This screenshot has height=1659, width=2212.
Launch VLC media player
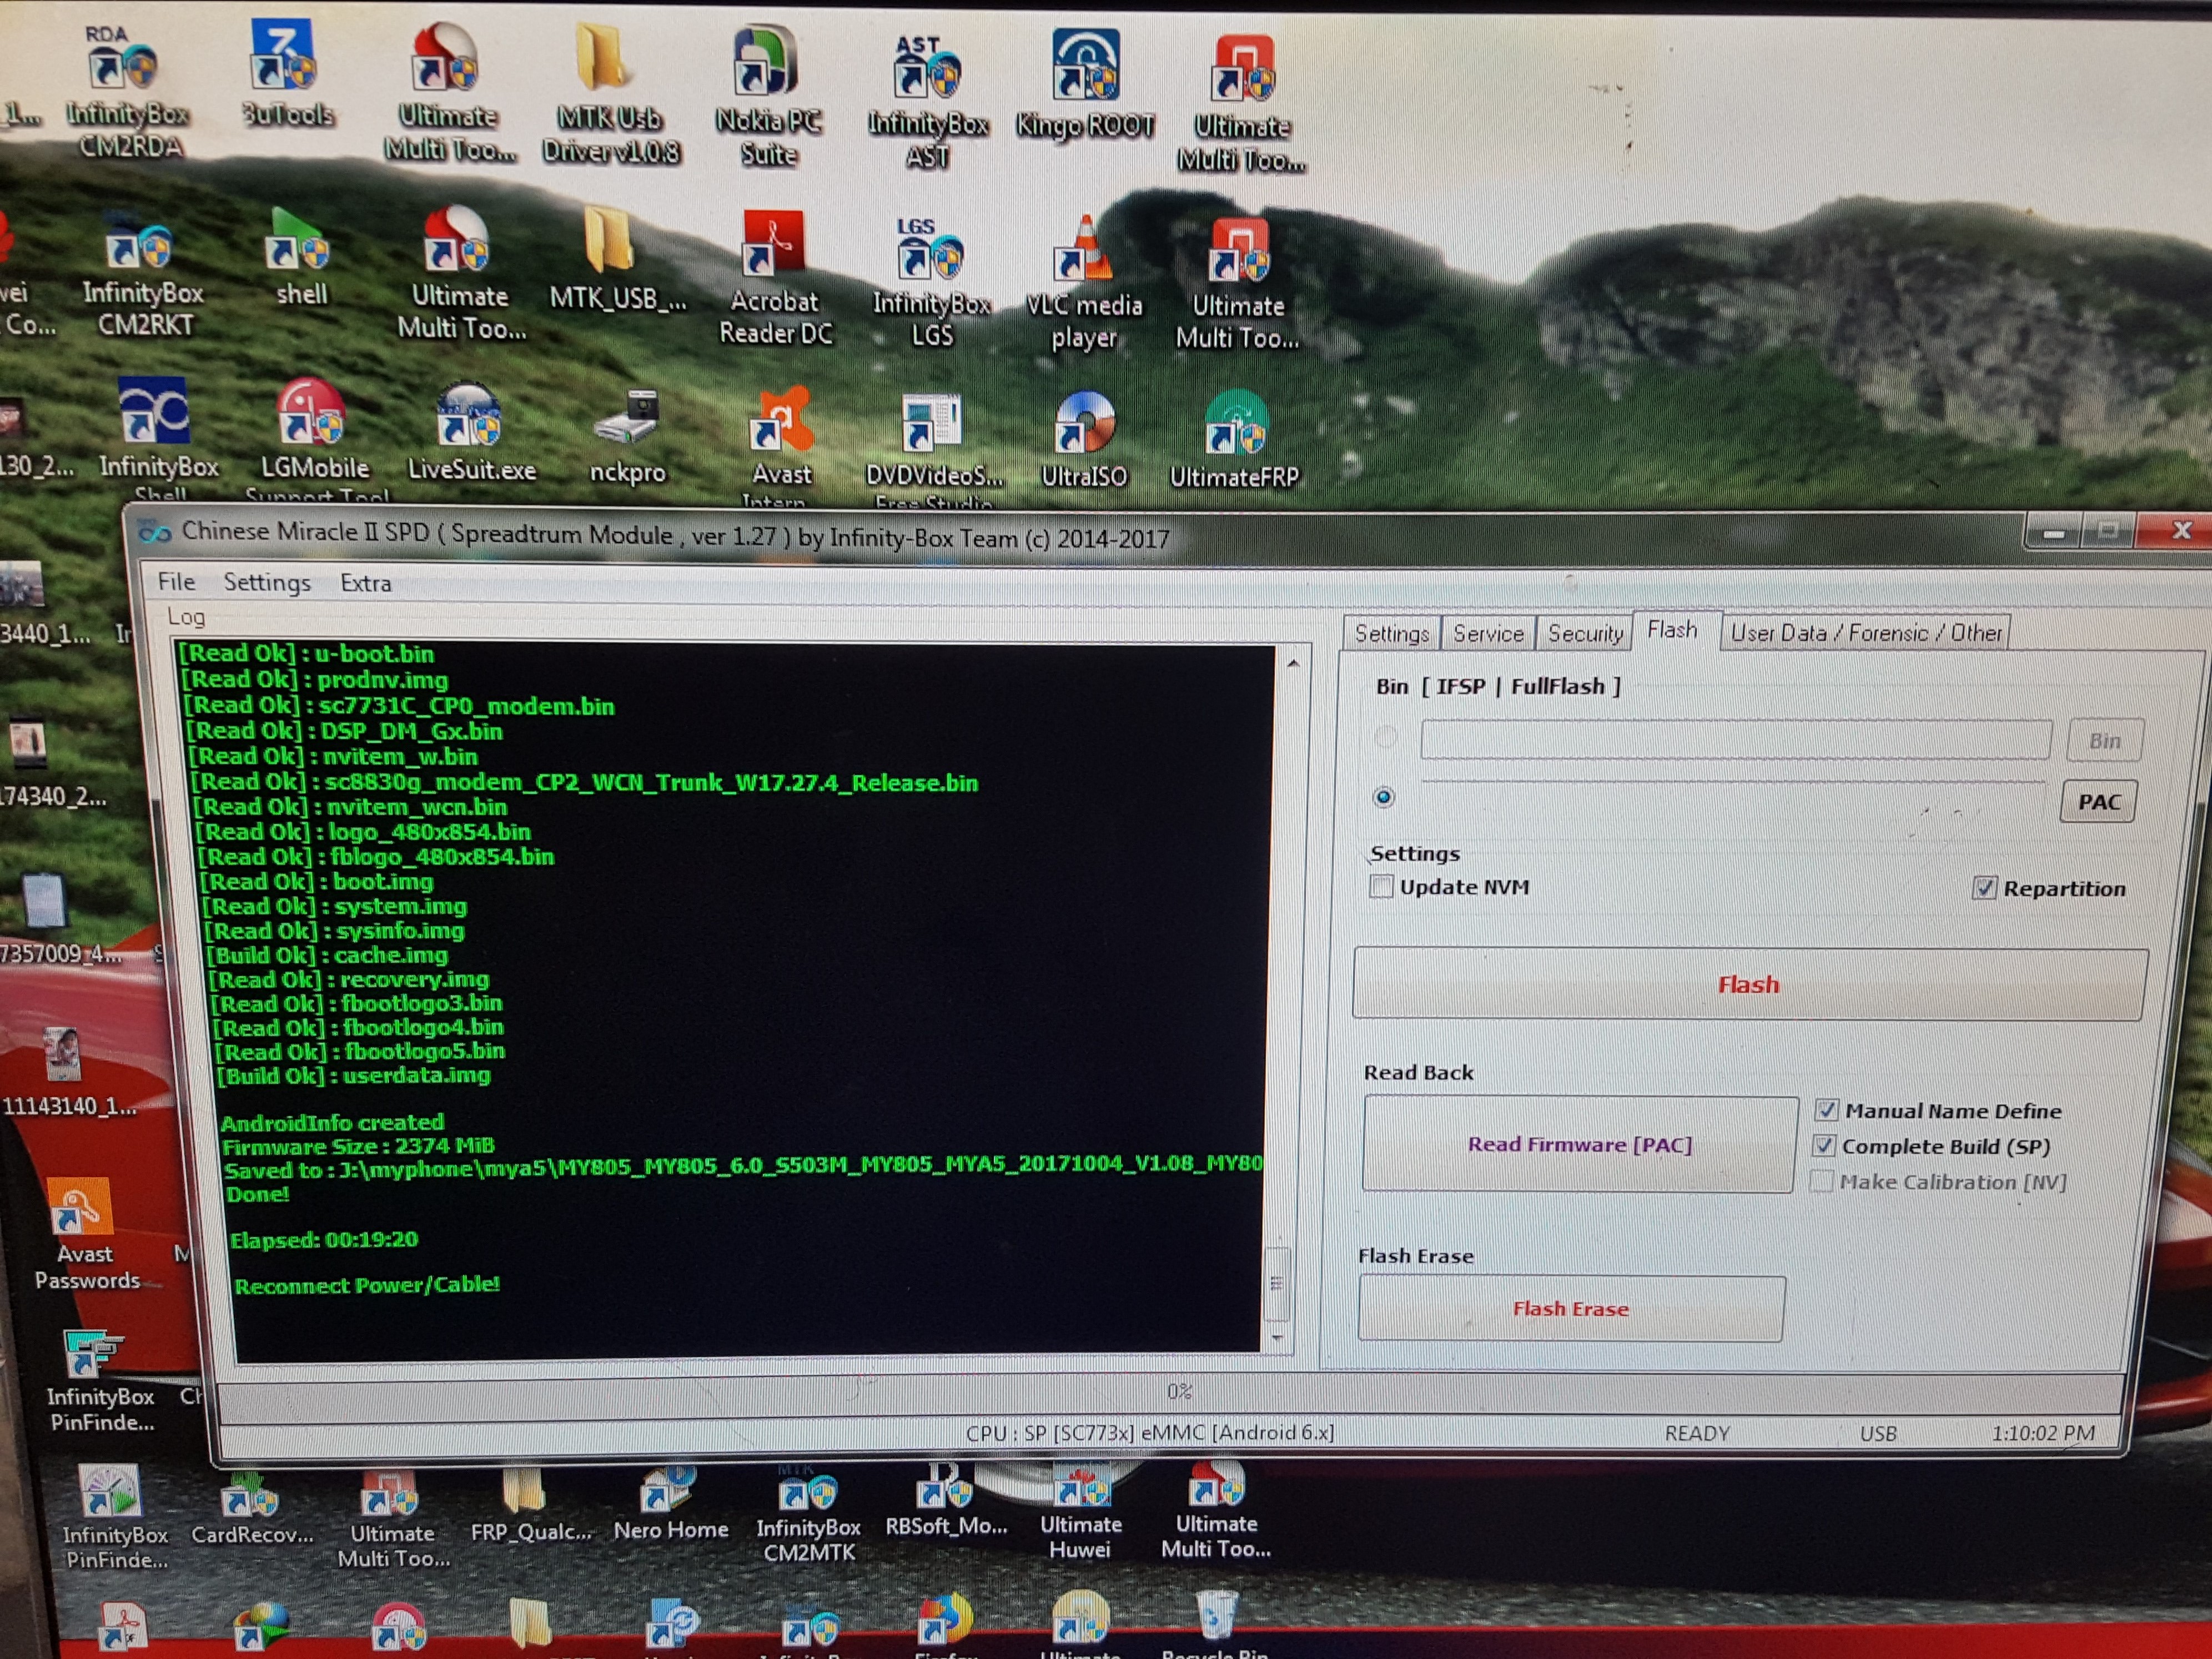coord(1084,283)
